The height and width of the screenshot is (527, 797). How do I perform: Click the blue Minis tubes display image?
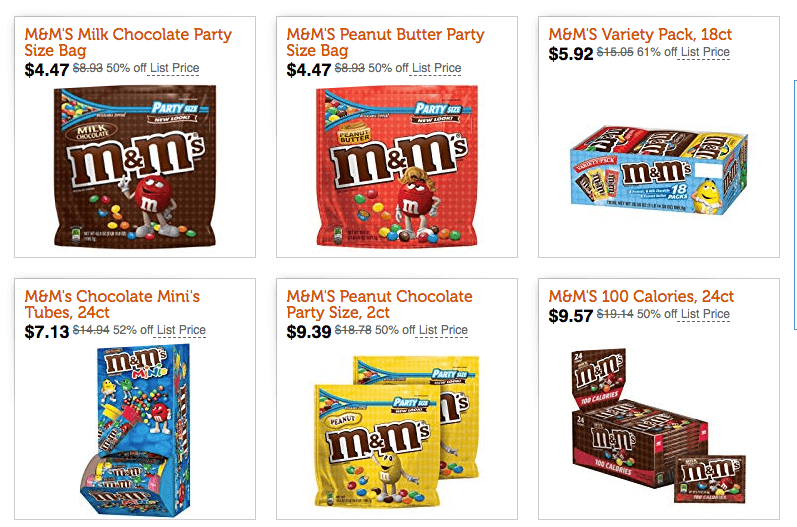coord(135,430)
